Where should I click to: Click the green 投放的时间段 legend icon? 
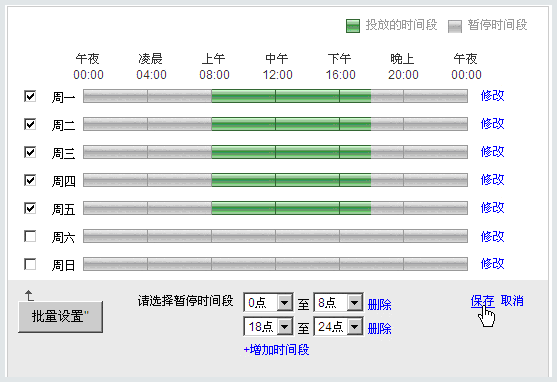point(353,26)
